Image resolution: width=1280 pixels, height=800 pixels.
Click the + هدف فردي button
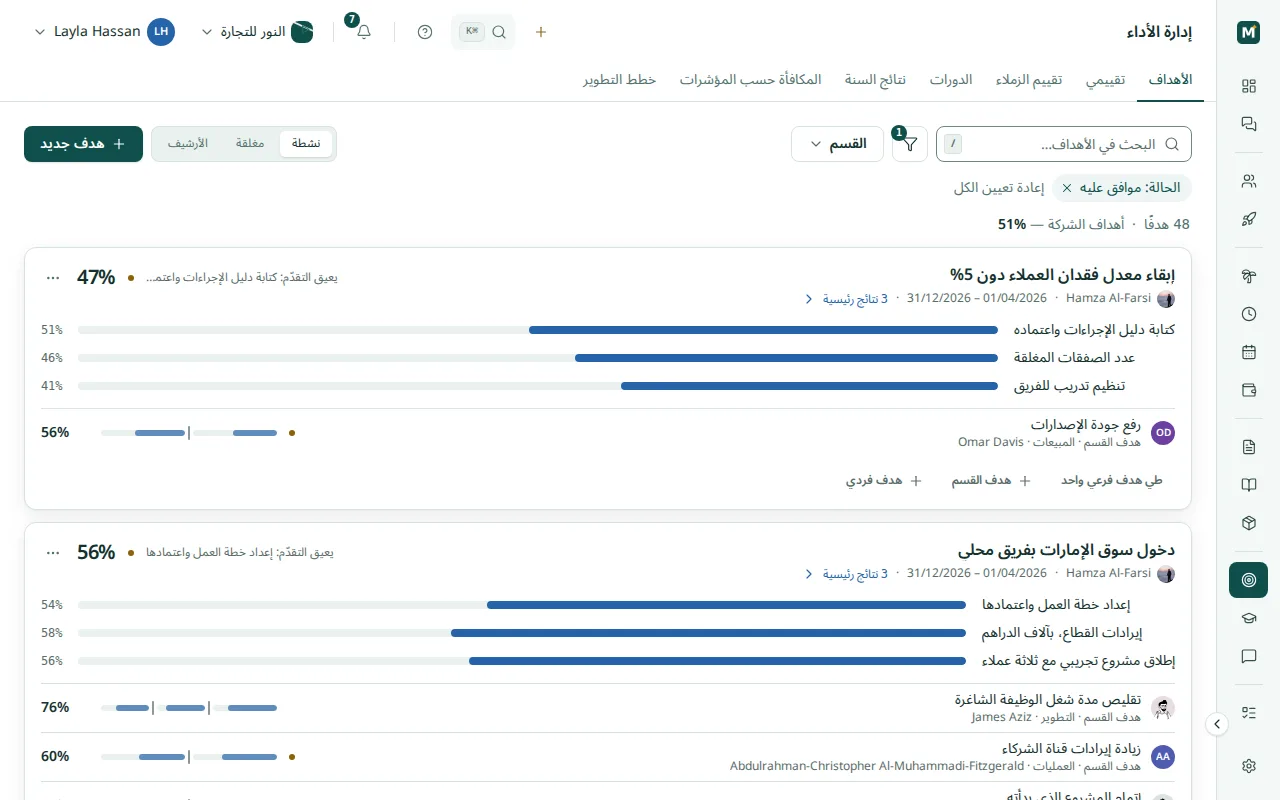[x=884, y=481]
